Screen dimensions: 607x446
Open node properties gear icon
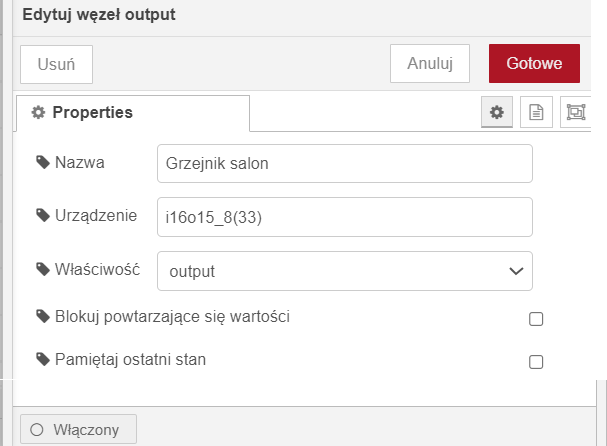pos(497,112)
